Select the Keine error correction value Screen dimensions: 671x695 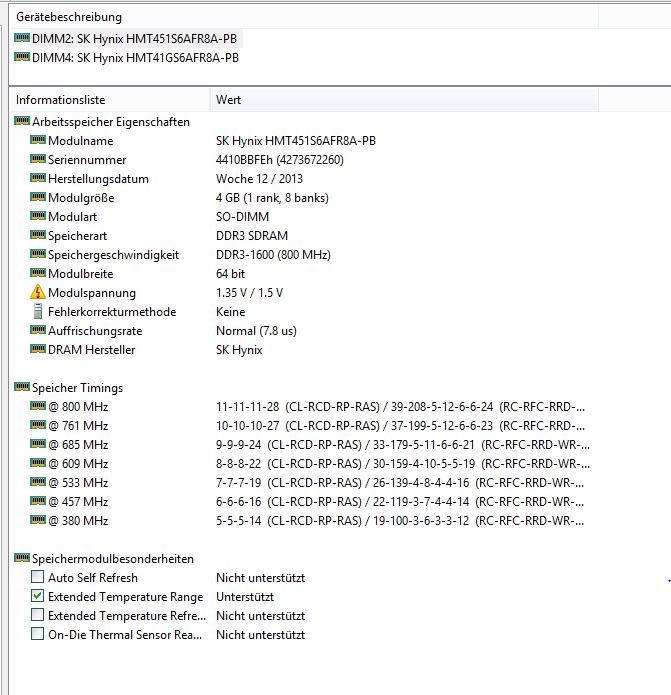230,312
